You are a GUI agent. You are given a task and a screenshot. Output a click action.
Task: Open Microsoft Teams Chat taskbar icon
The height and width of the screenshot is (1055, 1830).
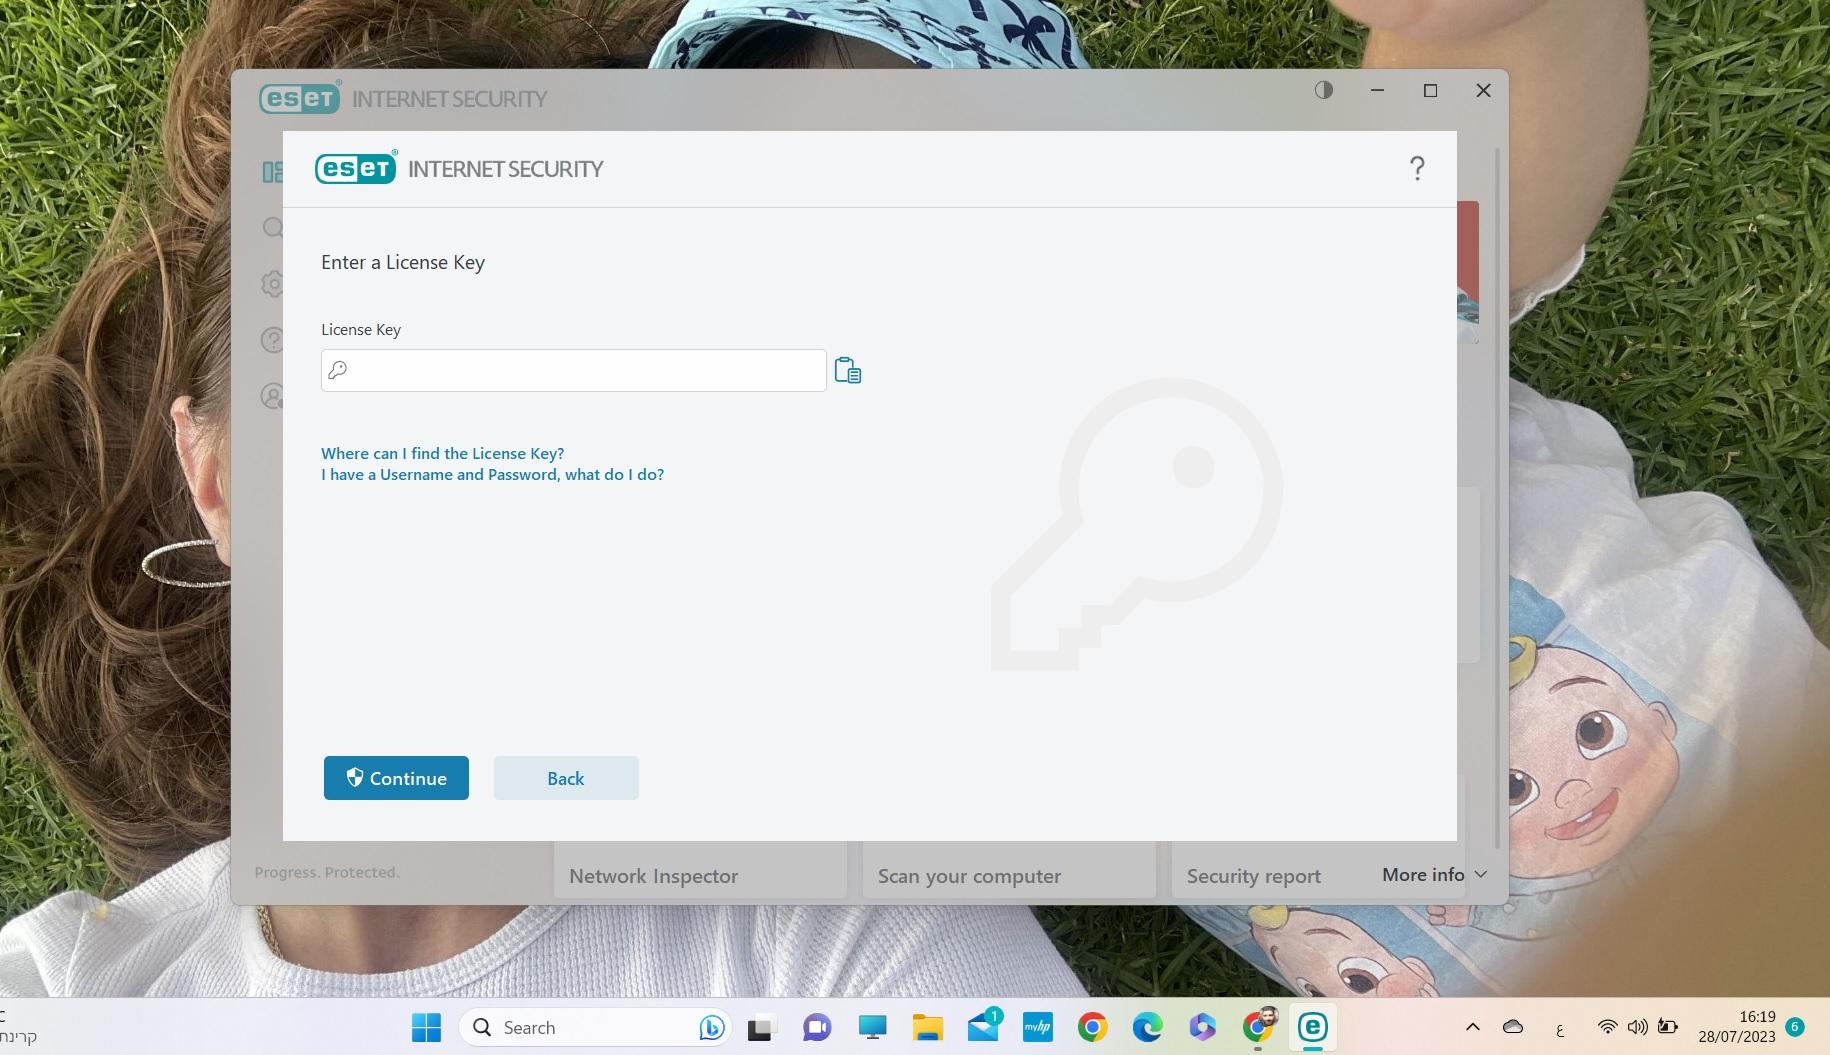(x=817, y=1027)
